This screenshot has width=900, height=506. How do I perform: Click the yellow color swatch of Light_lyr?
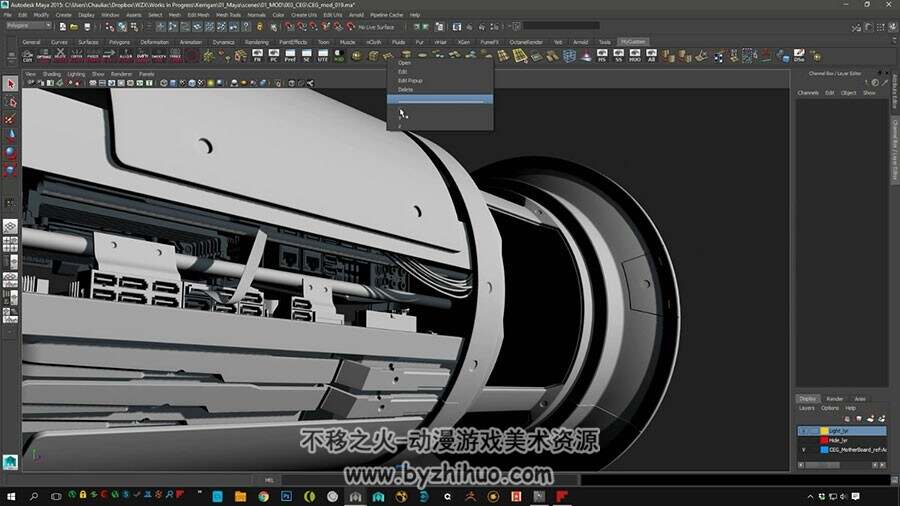[x=824, y=431]
